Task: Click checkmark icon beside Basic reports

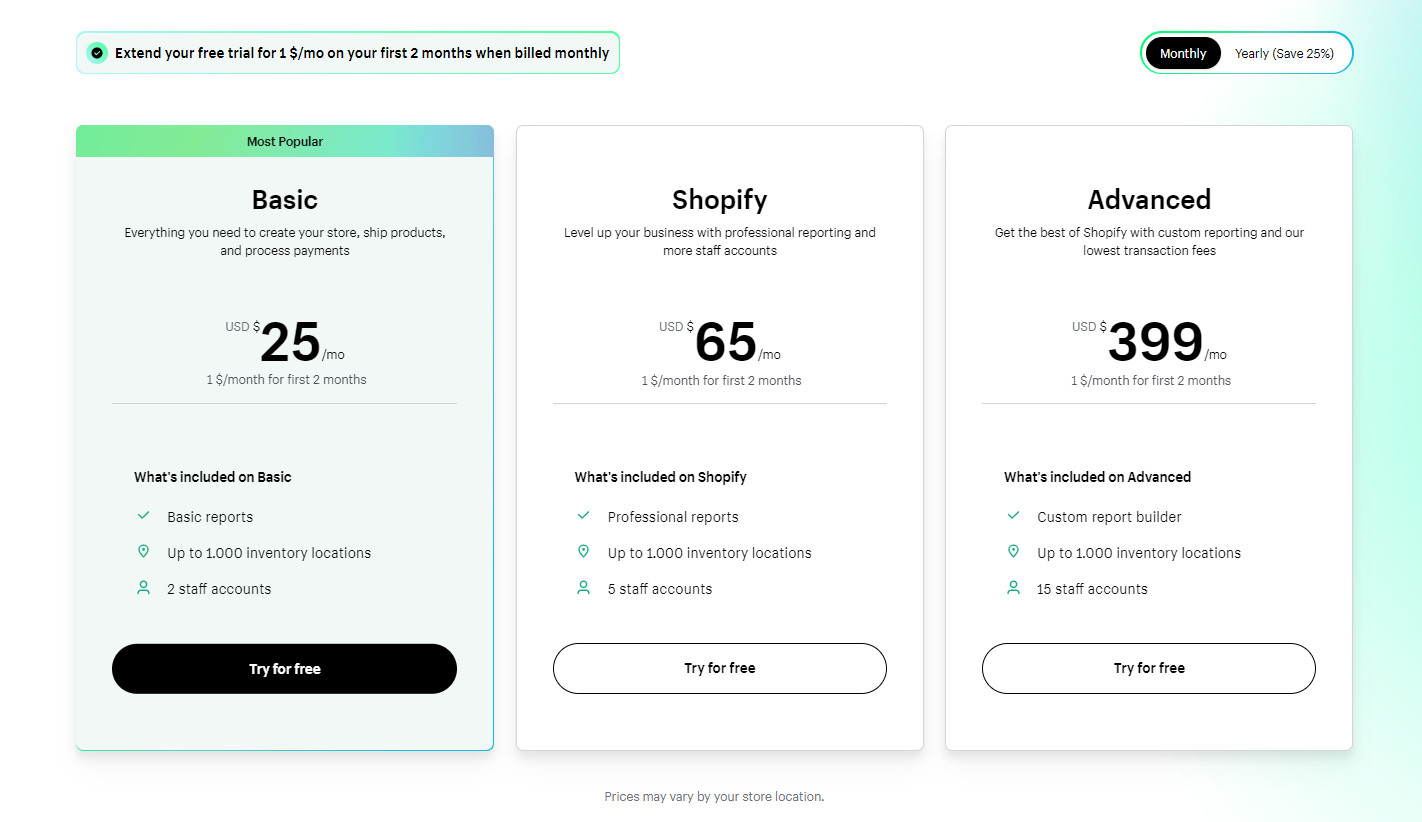Action: 143,516
